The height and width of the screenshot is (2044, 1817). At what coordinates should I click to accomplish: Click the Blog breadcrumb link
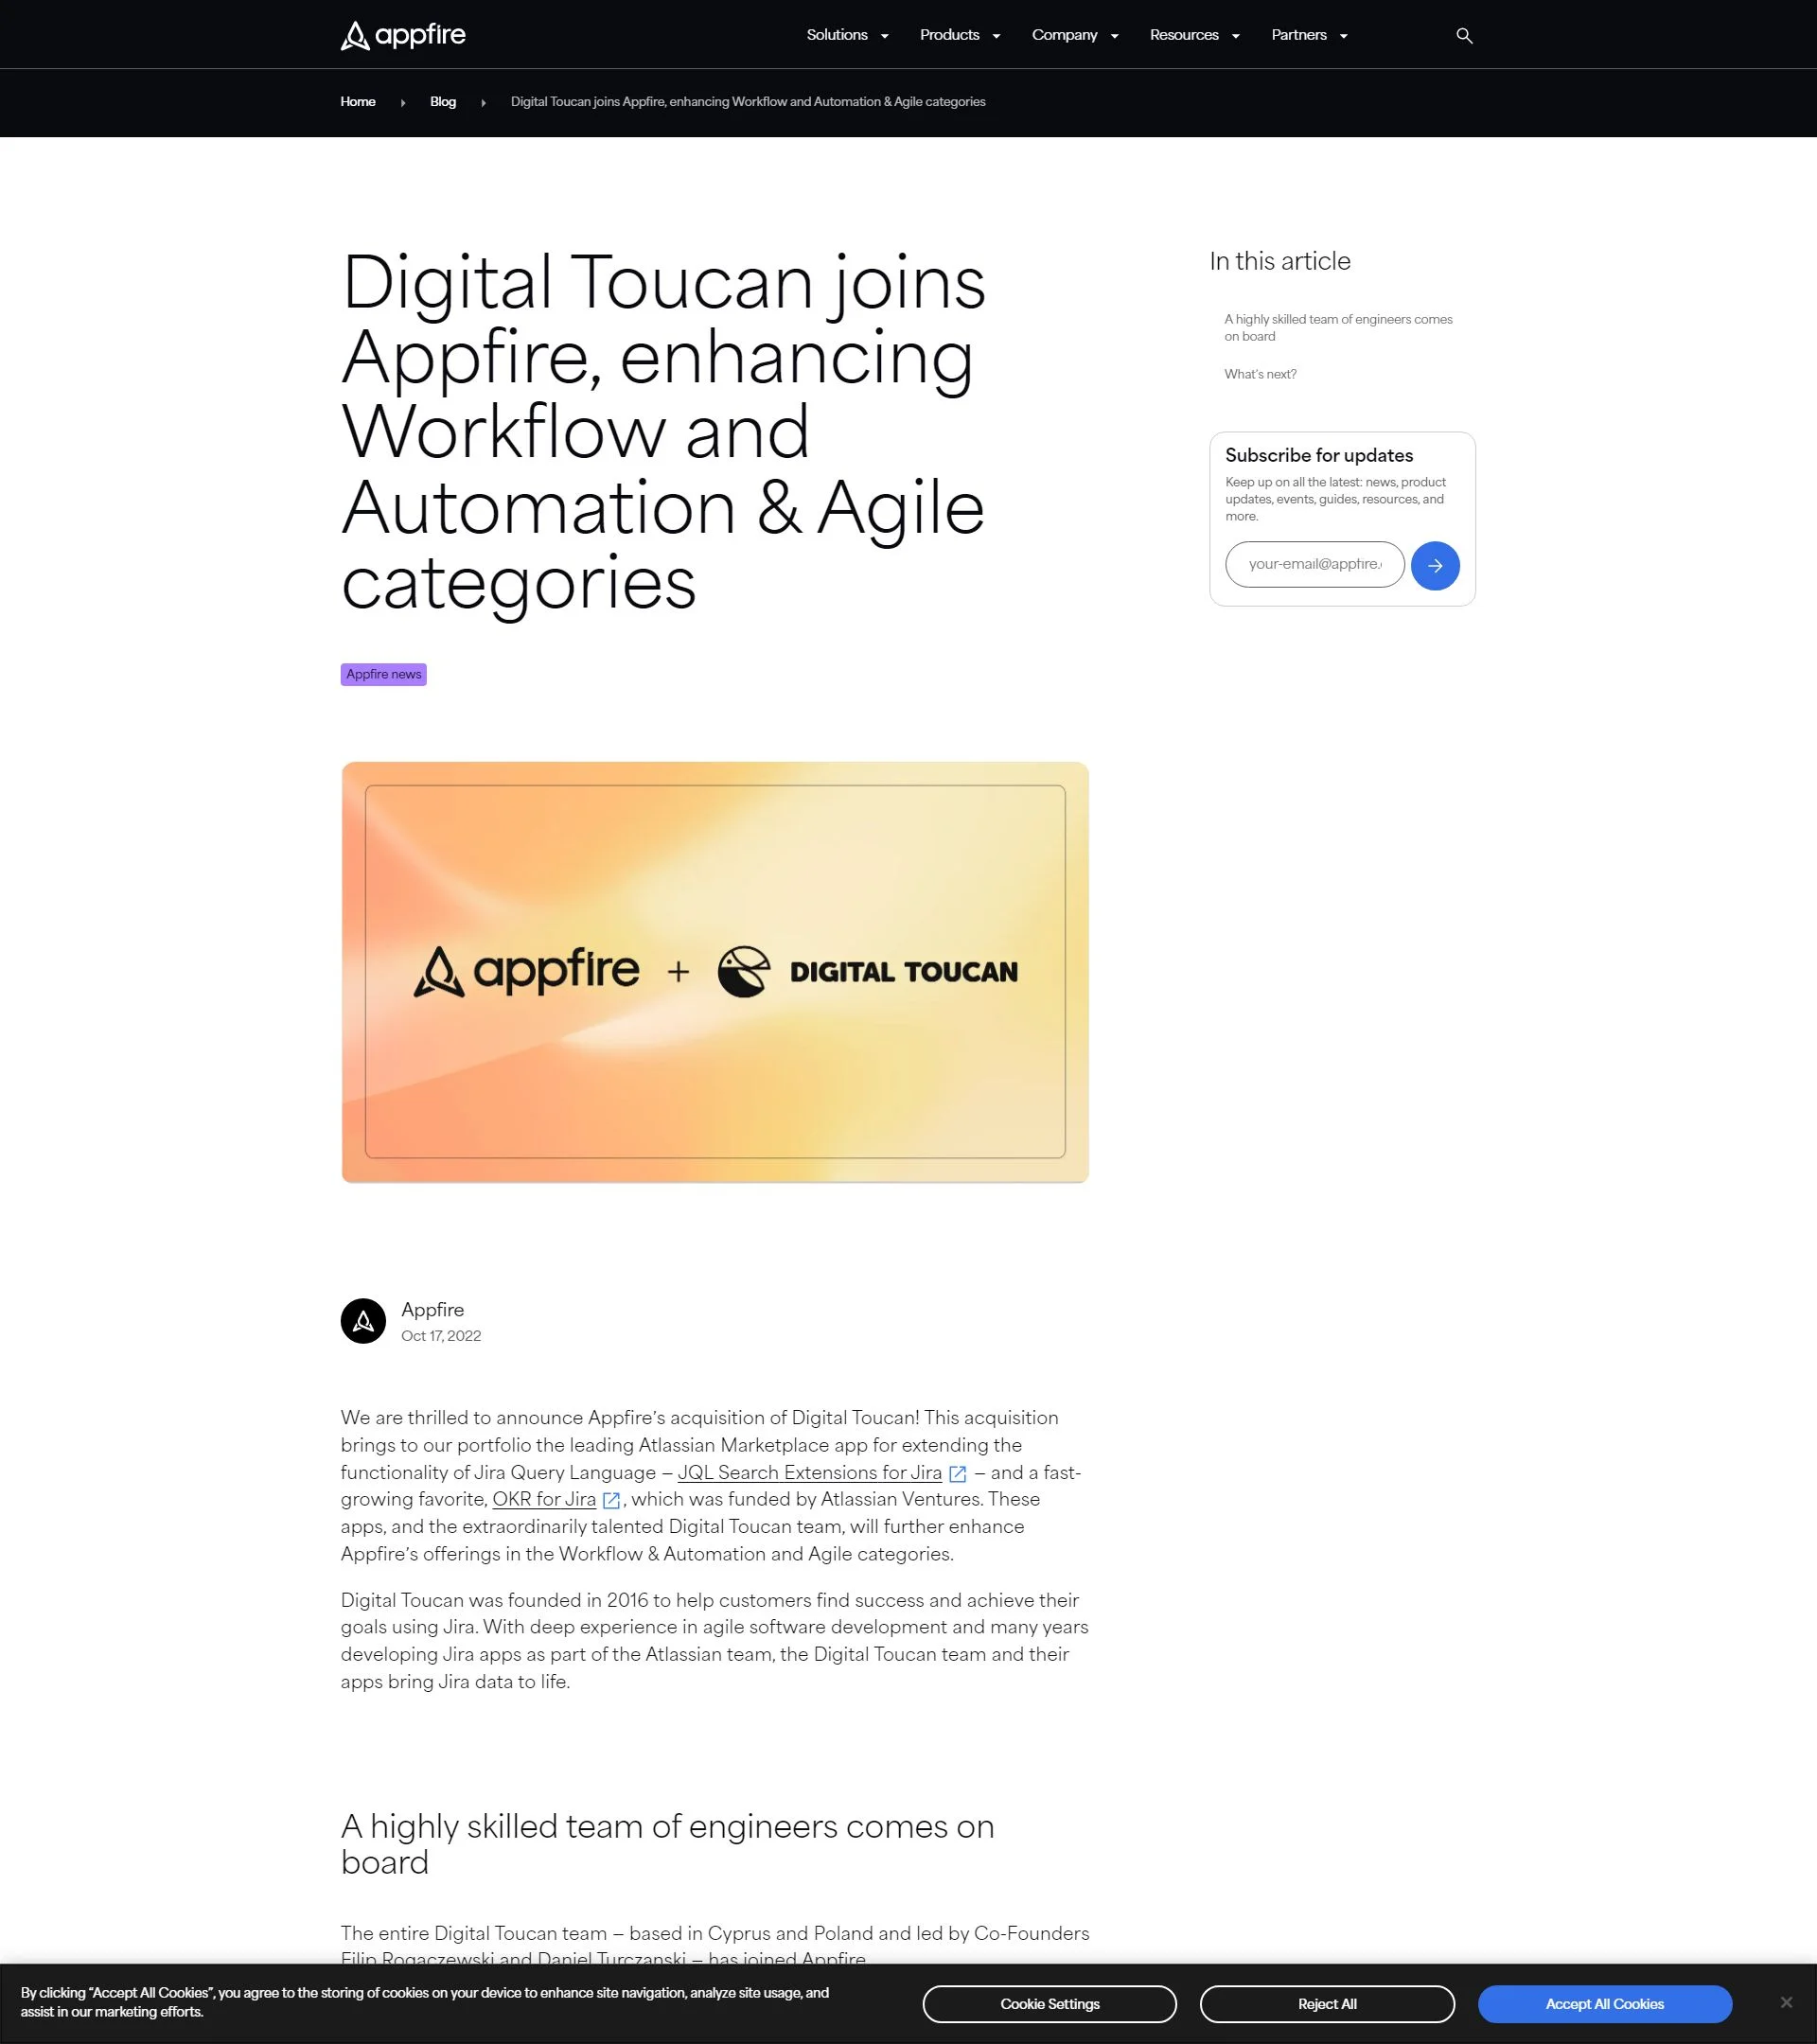tap(442, 101)
